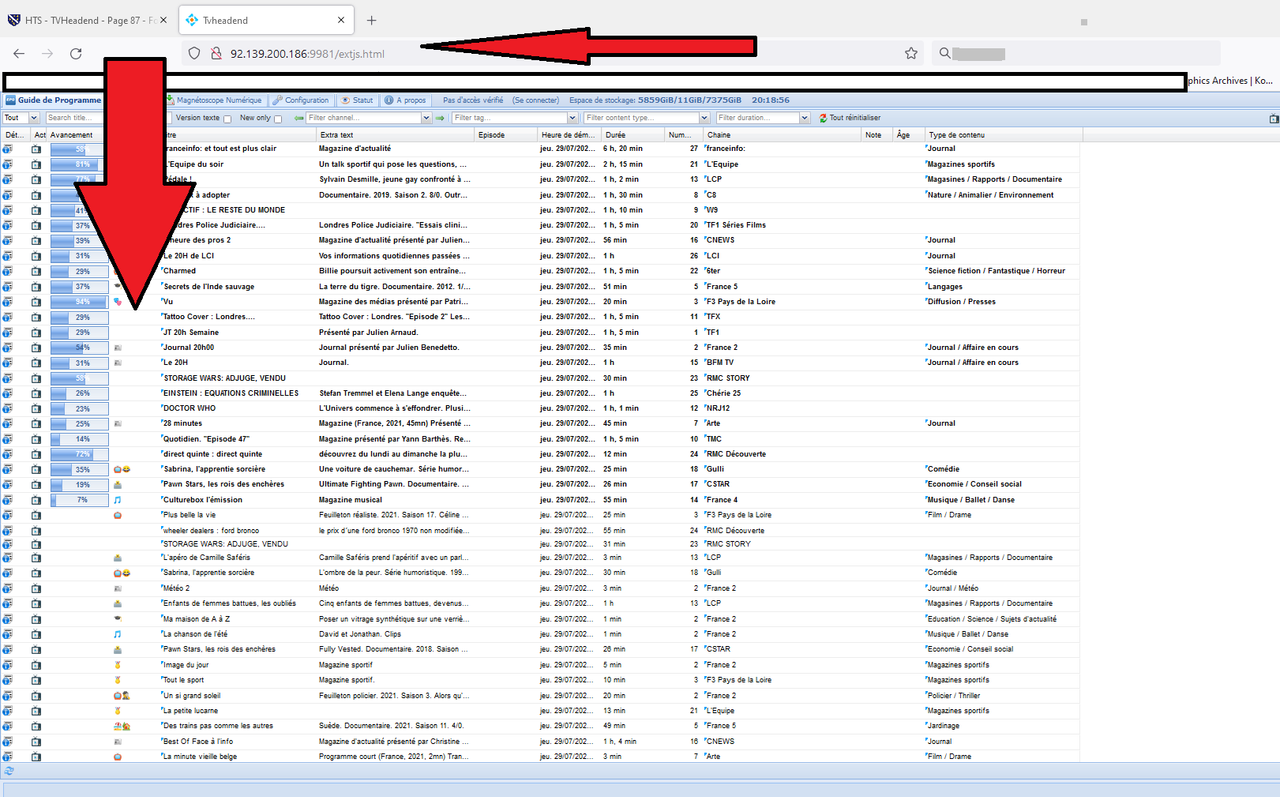Click the status icon in bottom-left corner

(x=9, y=771)
